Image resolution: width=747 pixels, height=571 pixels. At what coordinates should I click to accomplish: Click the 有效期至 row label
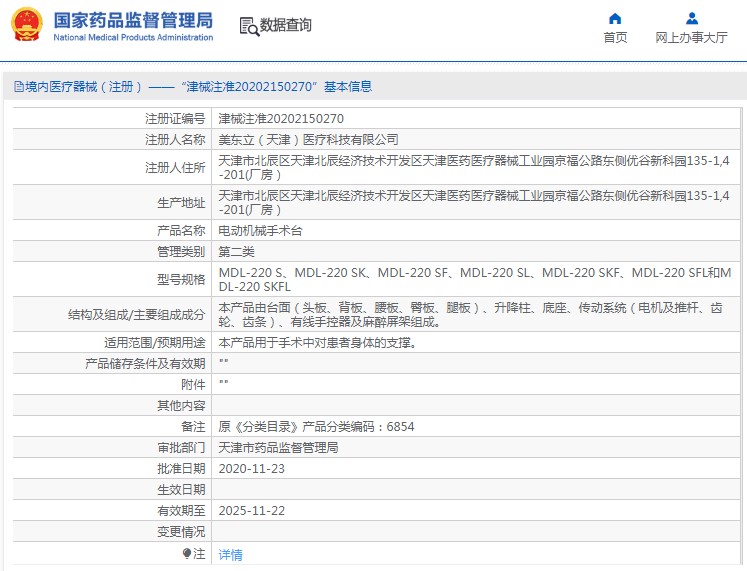point(181,511)
